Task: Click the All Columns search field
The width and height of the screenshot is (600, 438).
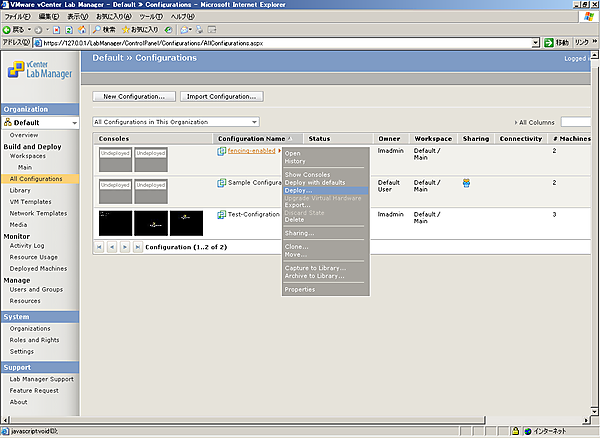Action: 575,121
